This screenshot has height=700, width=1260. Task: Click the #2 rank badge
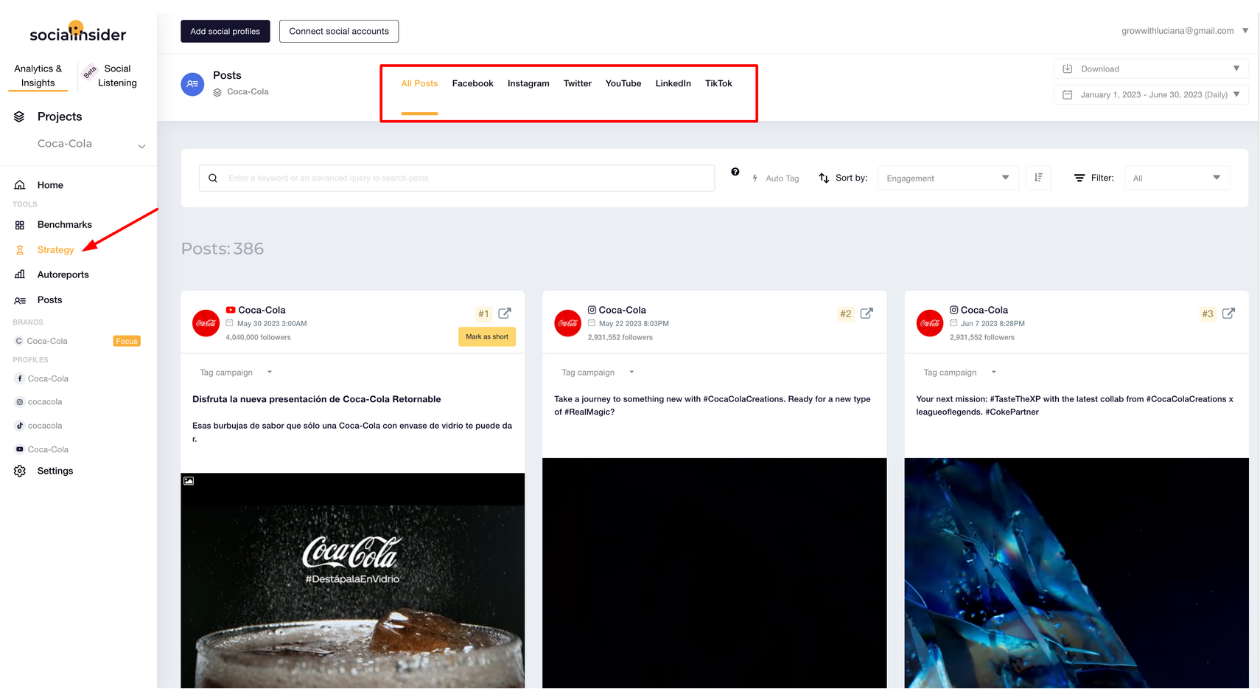point(846,314)
